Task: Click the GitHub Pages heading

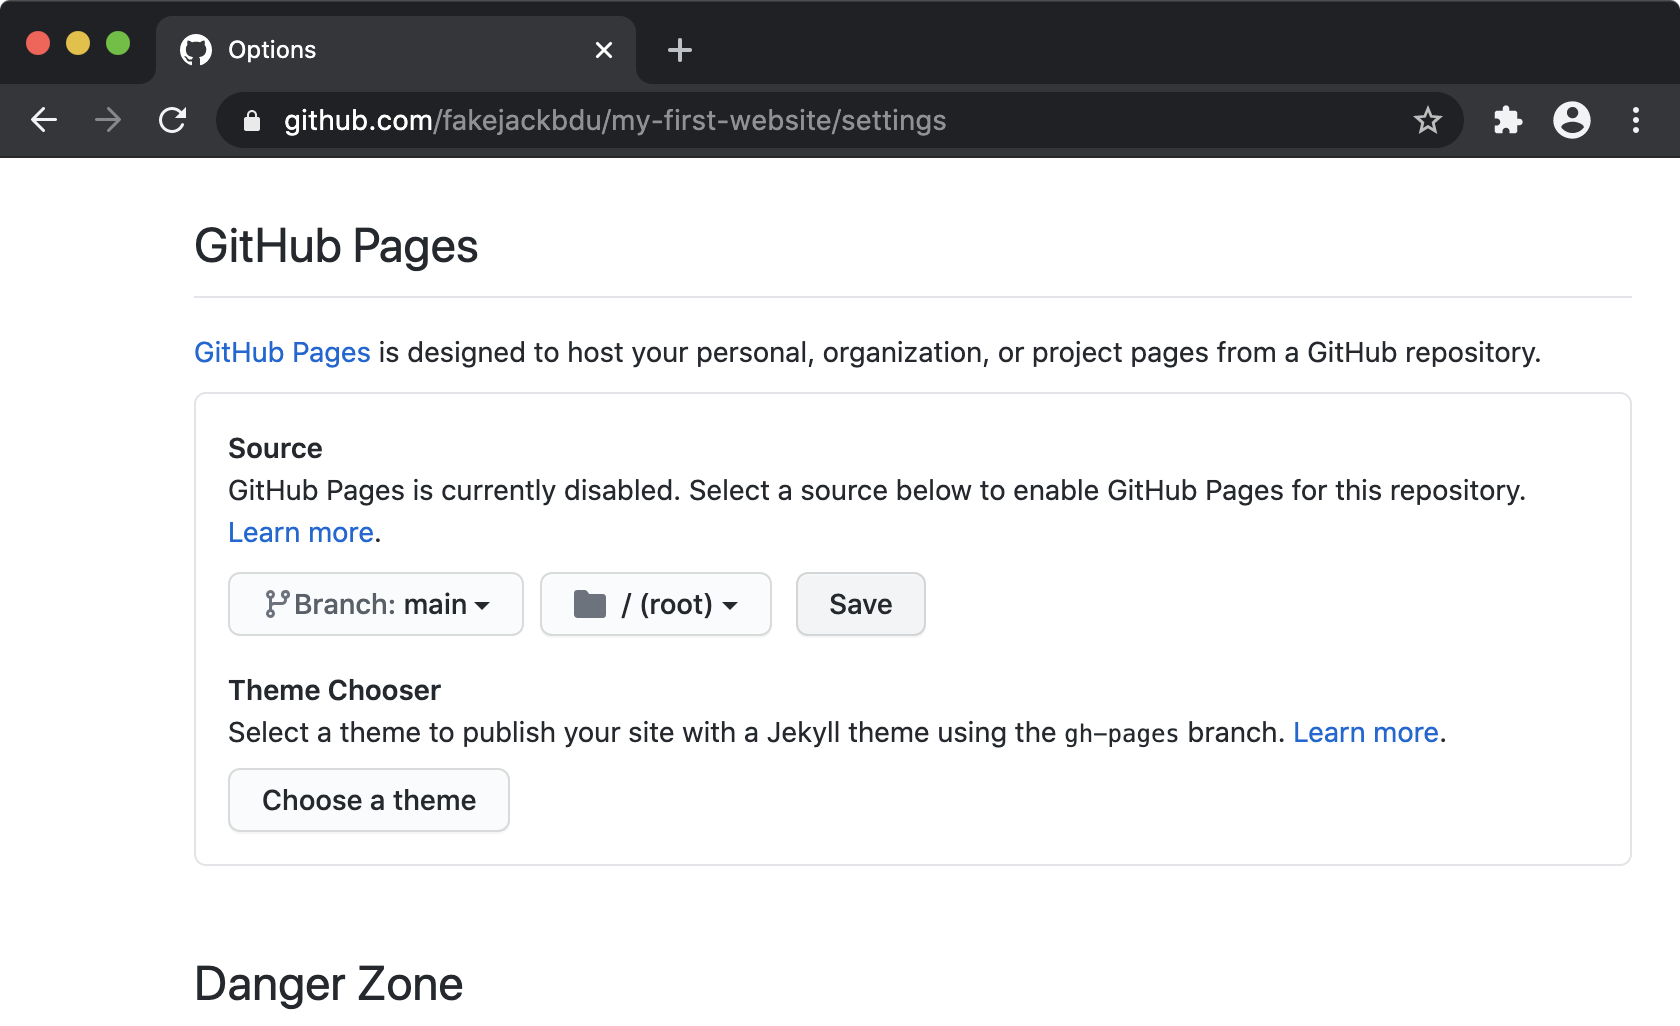Action: coord(336,246)
